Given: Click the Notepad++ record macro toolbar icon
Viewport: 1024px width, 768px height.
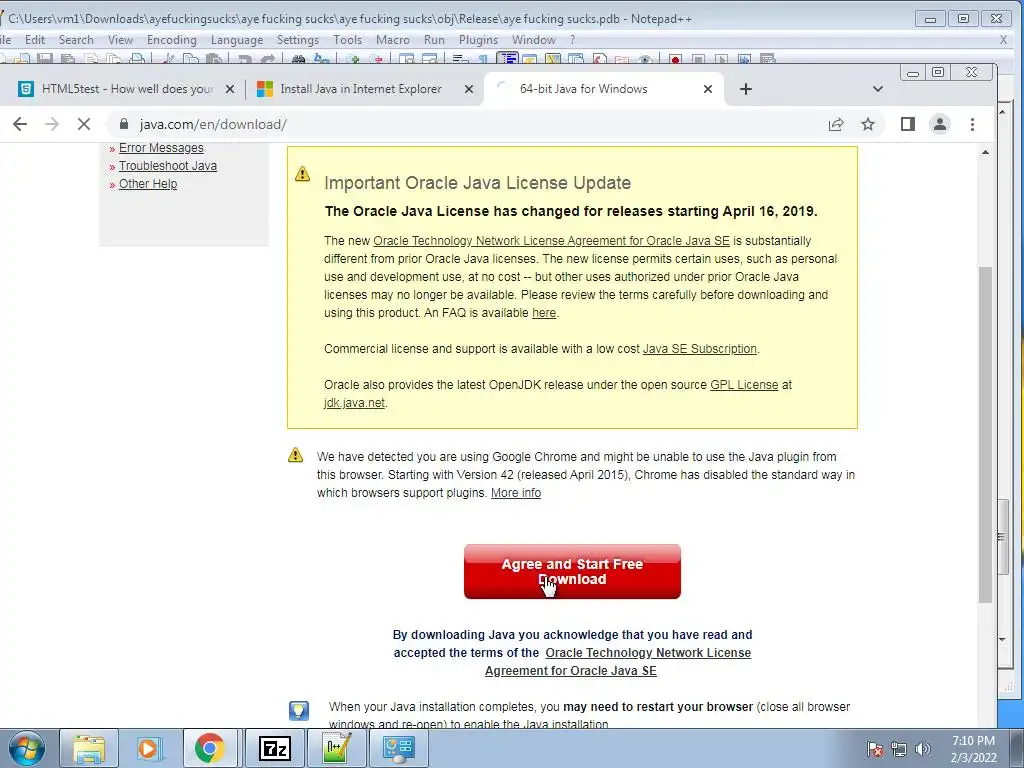Looking at the screenshot, I should point(675,59).
